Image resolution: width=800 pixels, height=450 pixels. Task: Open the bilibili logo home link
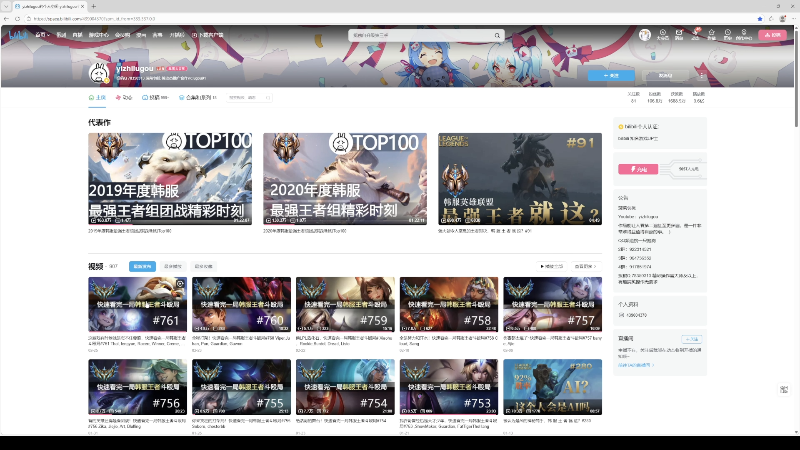(18, 35)
